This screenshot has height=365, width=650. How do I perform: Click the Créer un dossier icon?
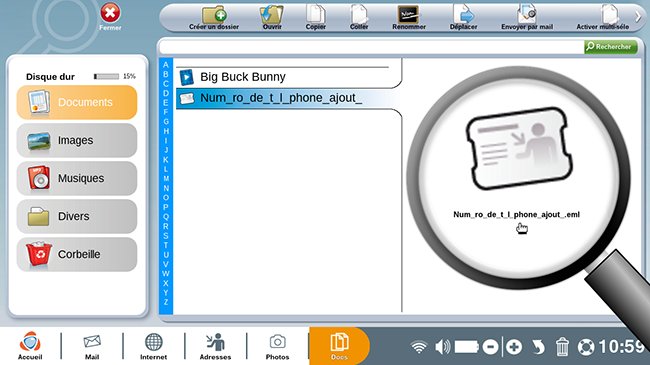pyautogui.click(x=214, y=15)
